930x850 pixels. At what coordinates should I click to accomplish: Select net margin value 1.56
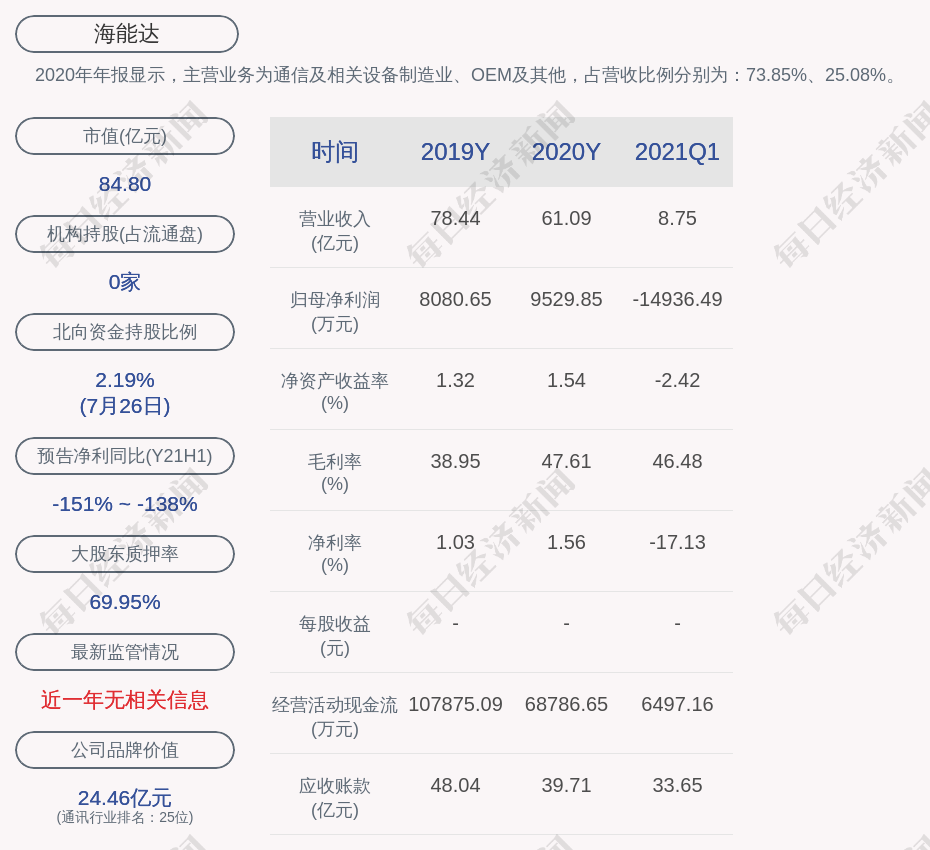566,542
